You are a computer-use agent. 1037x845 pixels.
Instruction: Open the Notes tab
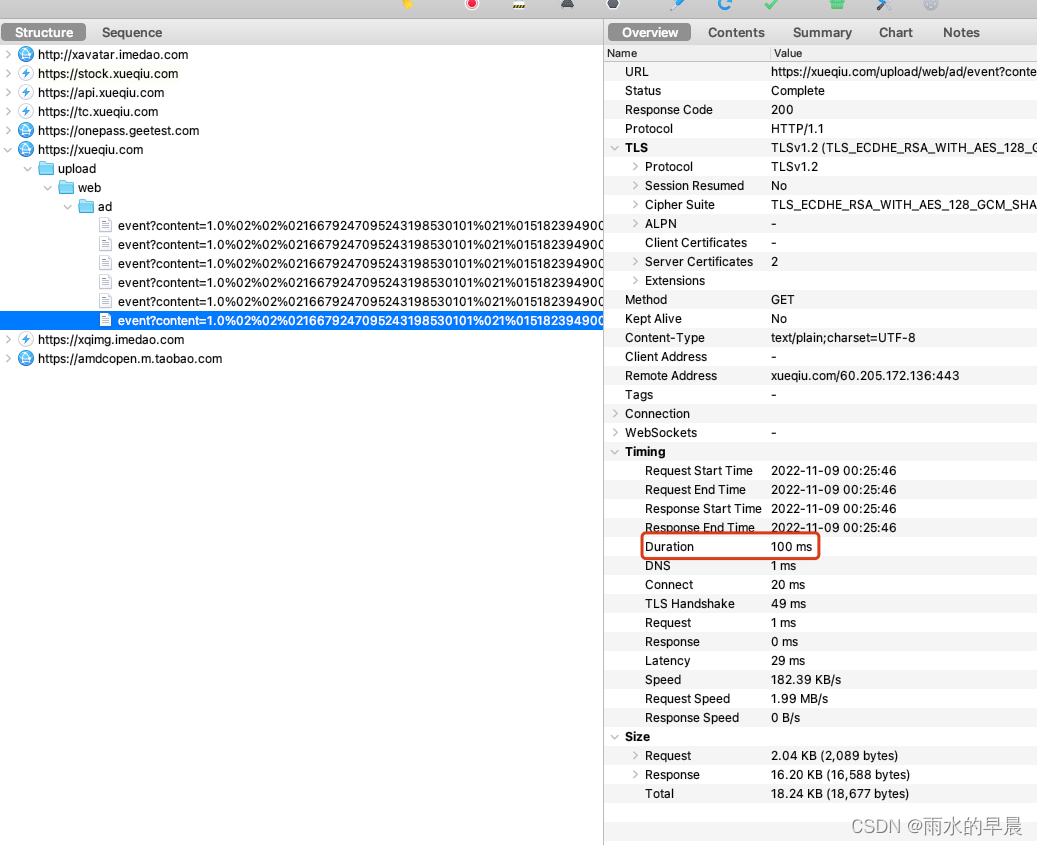(961, 32)
